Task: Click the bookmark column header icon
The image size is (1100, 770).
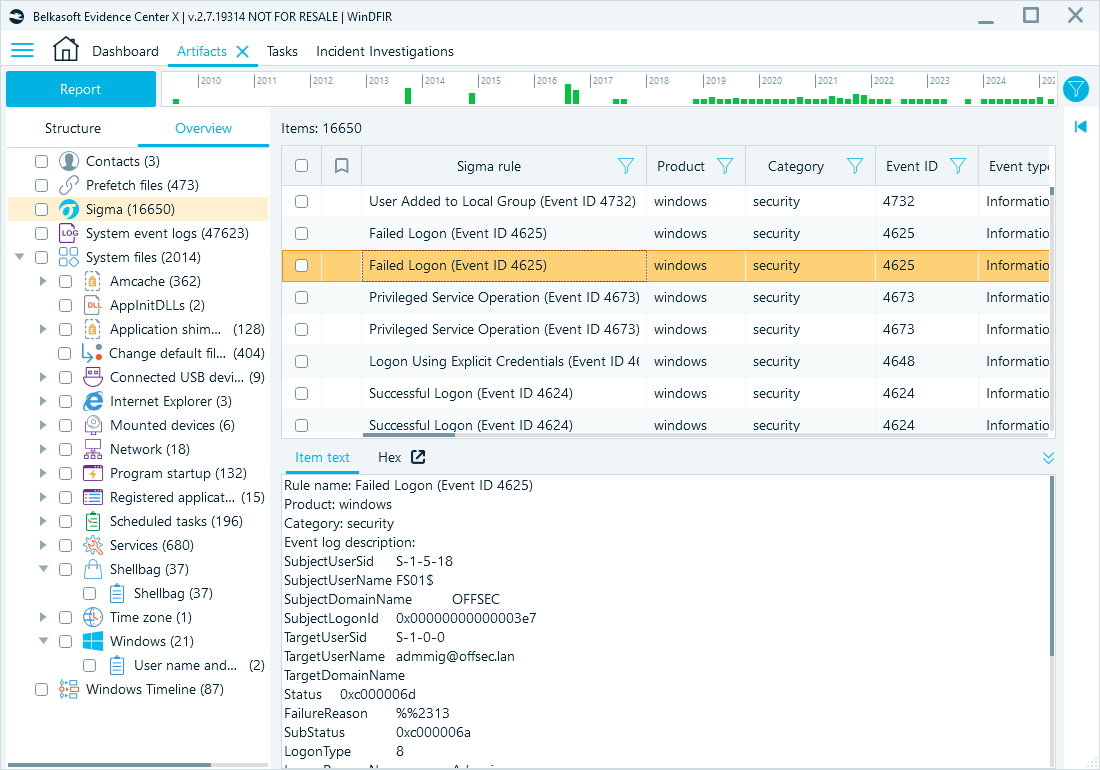Action: coord(342,166)
